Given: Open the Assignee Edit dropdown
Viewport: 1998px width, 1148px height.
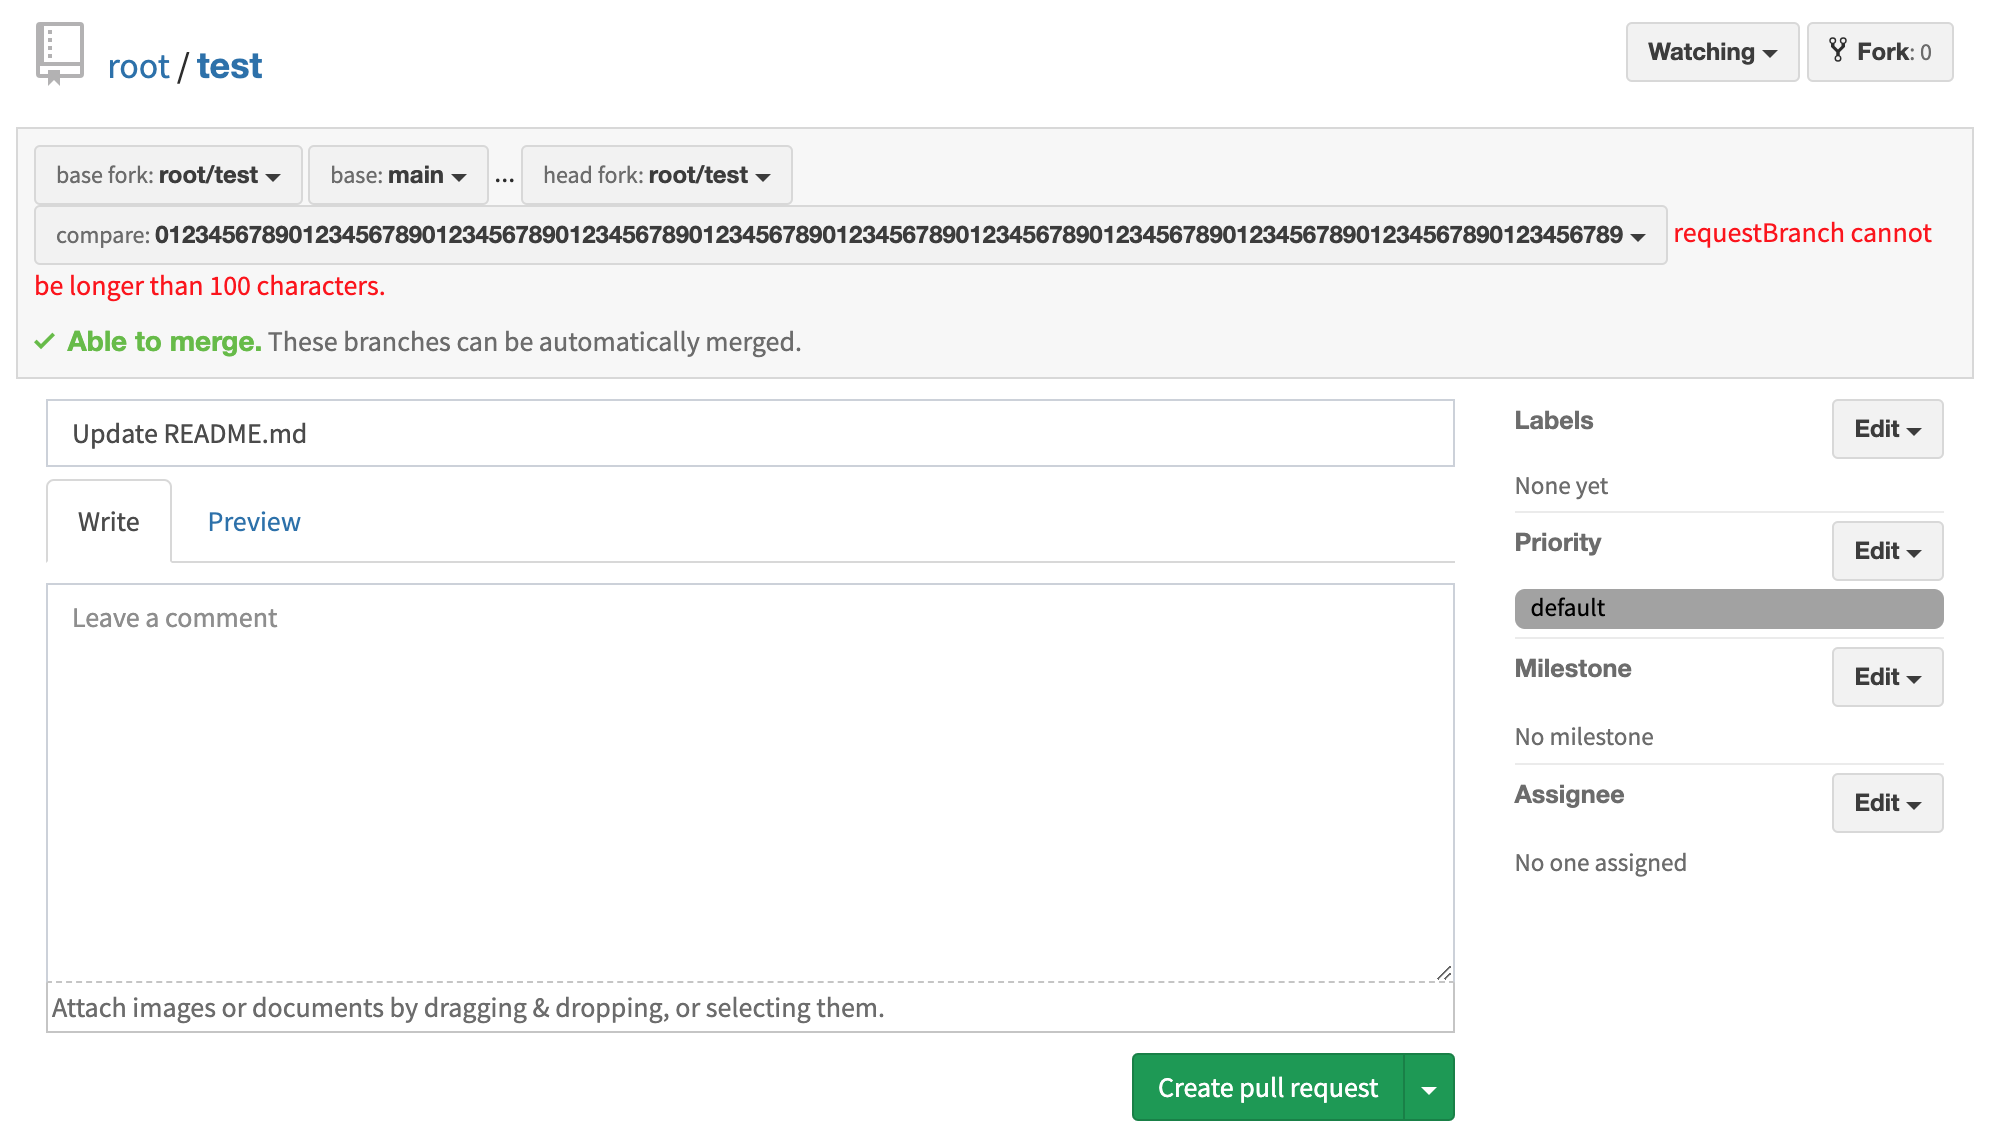Looking at the screenshot, I should (1887, 803).
